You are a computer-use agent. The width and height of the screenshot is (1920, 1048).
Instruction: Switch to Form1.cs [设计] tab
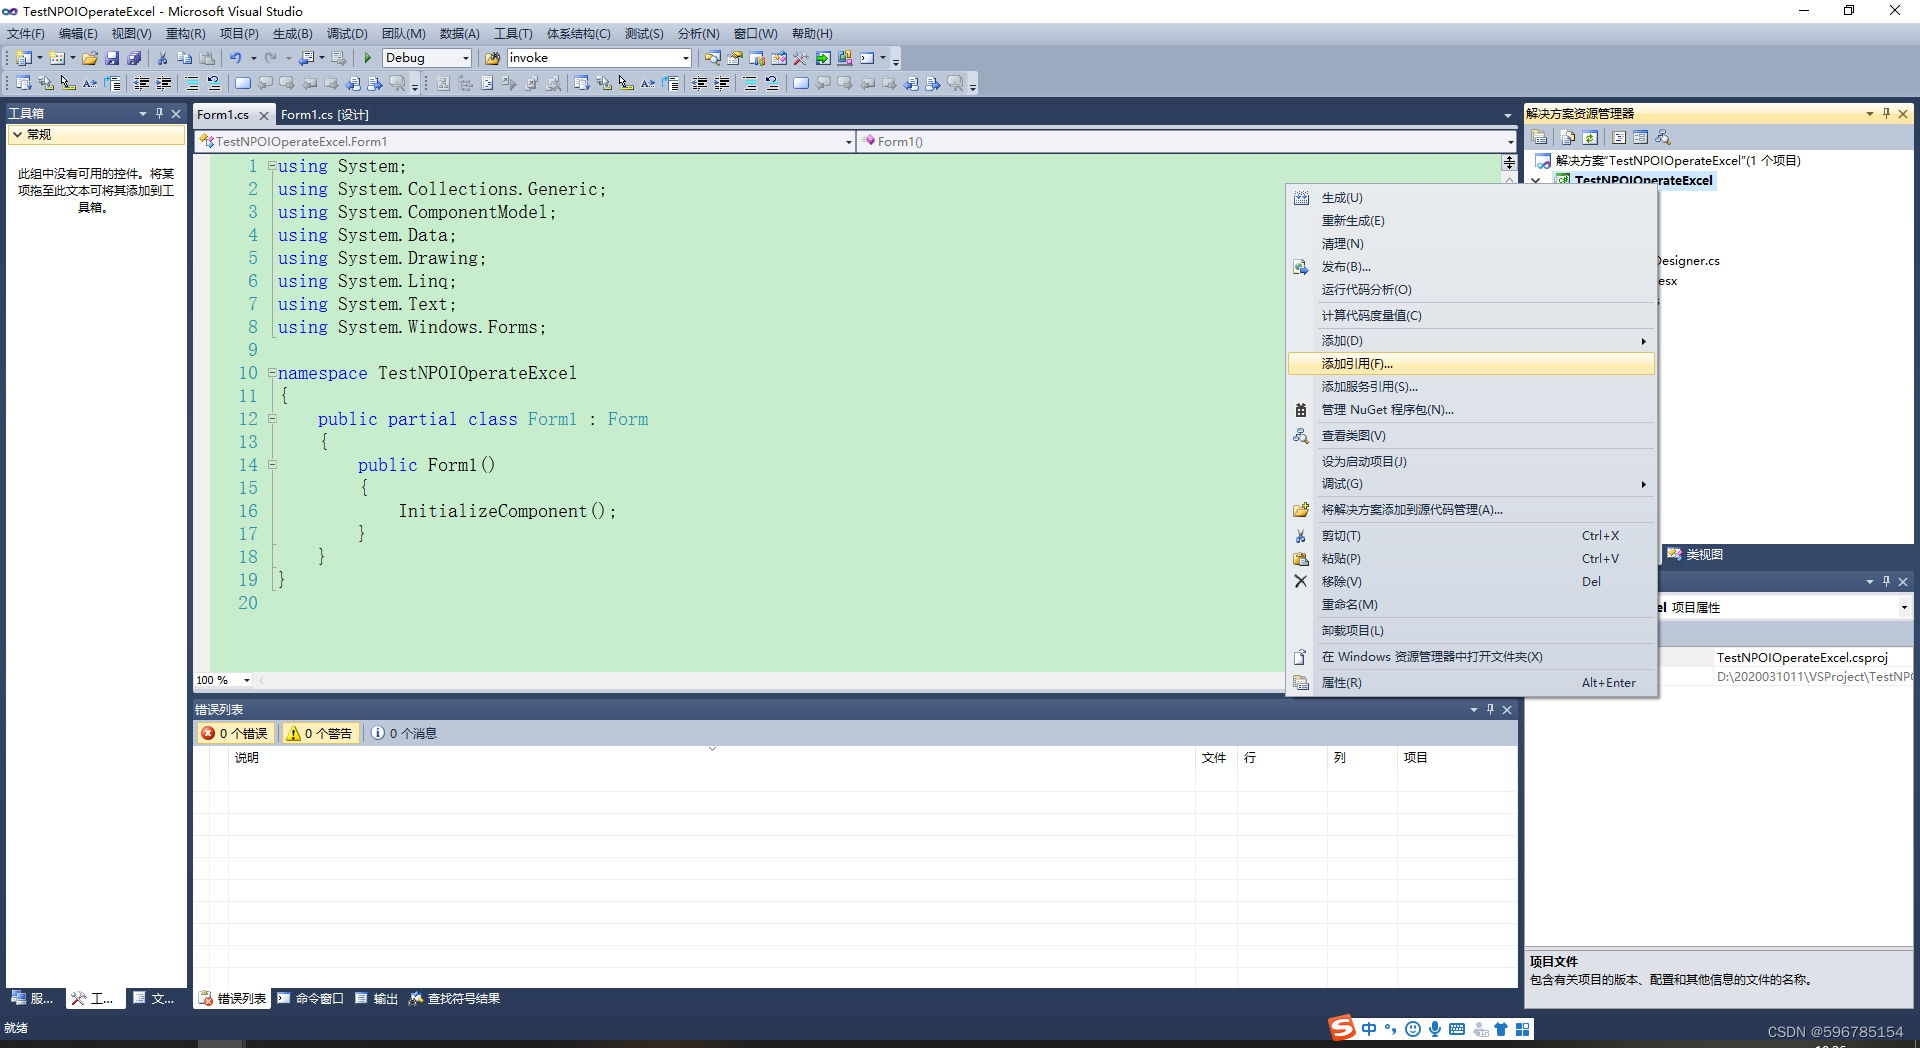pos(325,115)
